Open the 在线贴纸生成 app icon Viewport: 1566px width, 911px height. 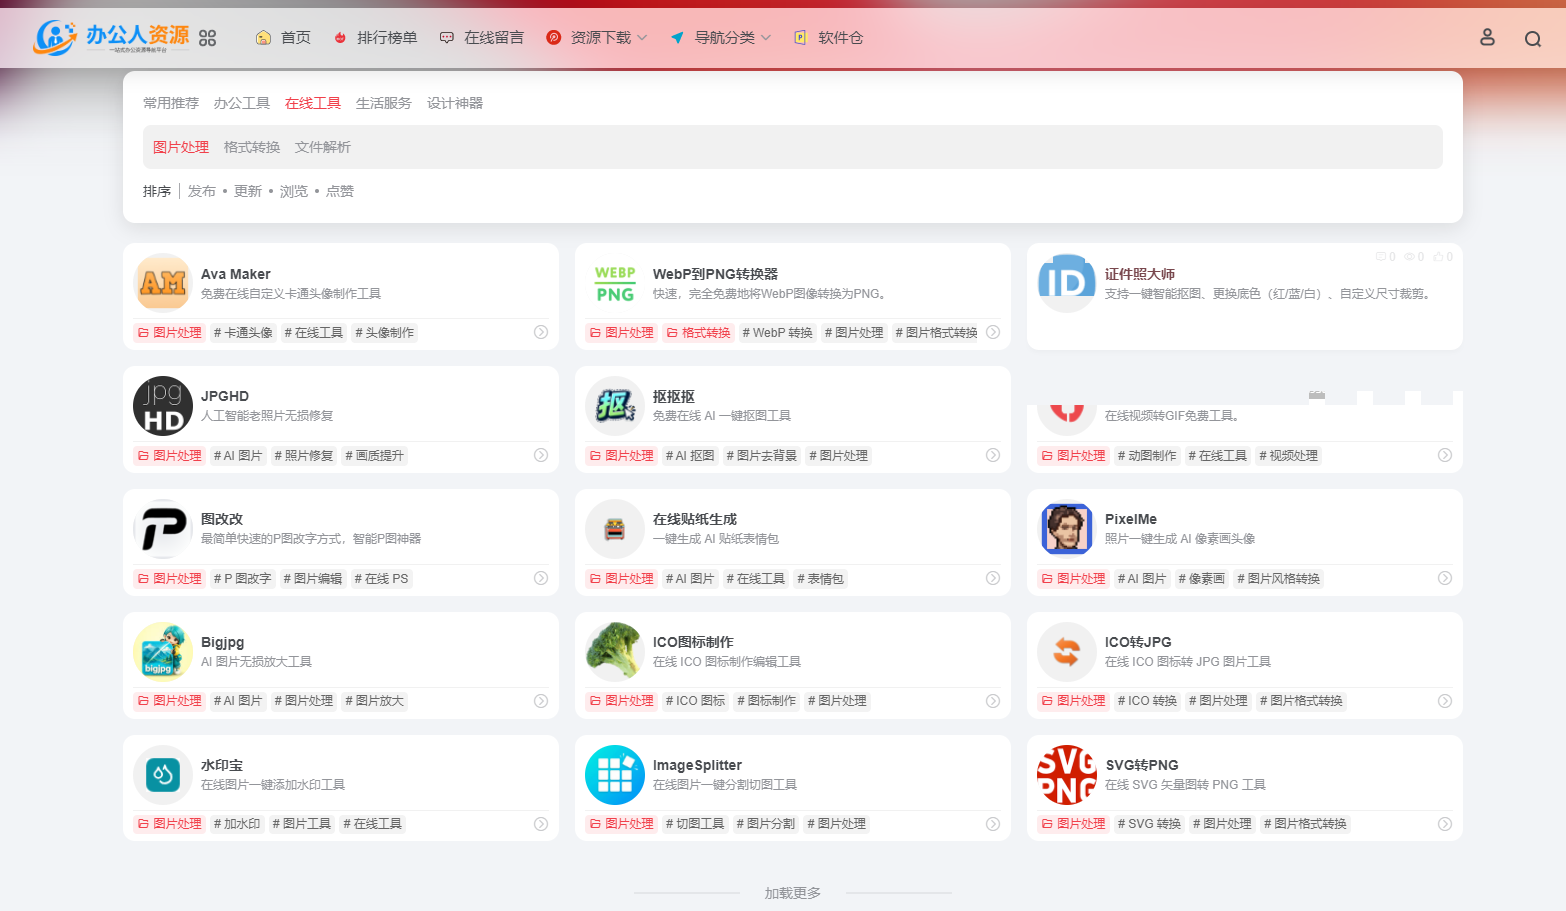point(615,529)
